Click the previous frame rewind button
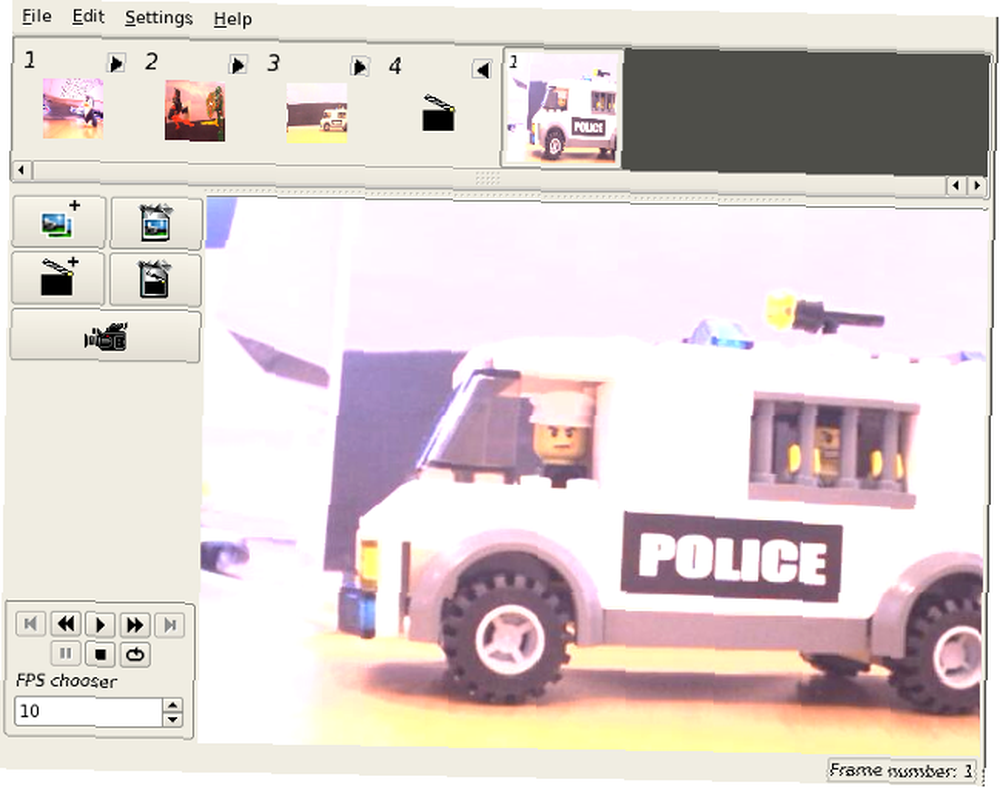1000x788 pixels. [65, 624]
